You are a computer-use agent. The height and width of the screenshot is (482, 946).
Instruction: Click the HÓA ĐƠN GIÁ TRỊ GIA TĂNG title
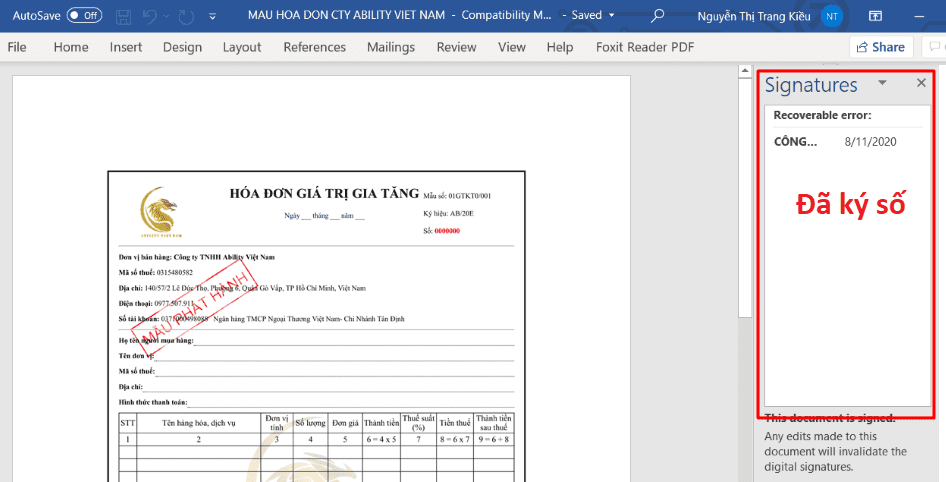coord(324,194)
